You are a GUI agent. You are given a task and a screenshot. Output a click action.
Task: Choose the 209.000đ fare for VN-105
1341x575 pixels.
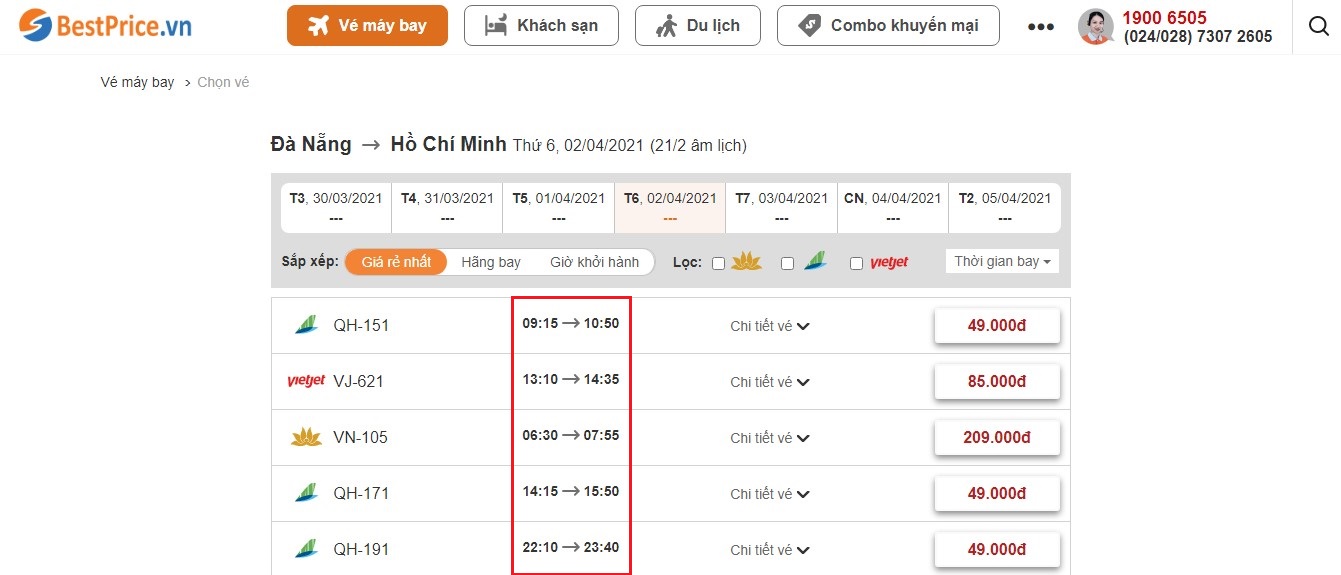tap(997, 438)
